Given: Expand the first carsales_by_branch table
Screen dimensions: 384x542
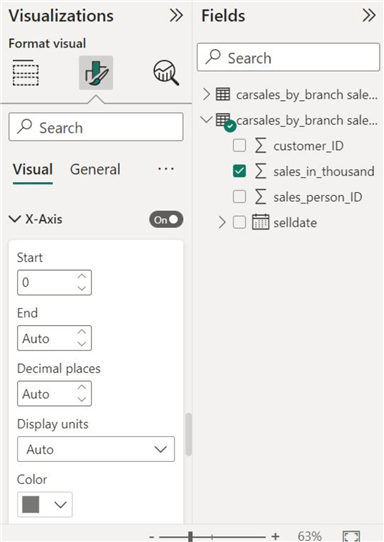Looking at the screenshot, I should [206, 94].
